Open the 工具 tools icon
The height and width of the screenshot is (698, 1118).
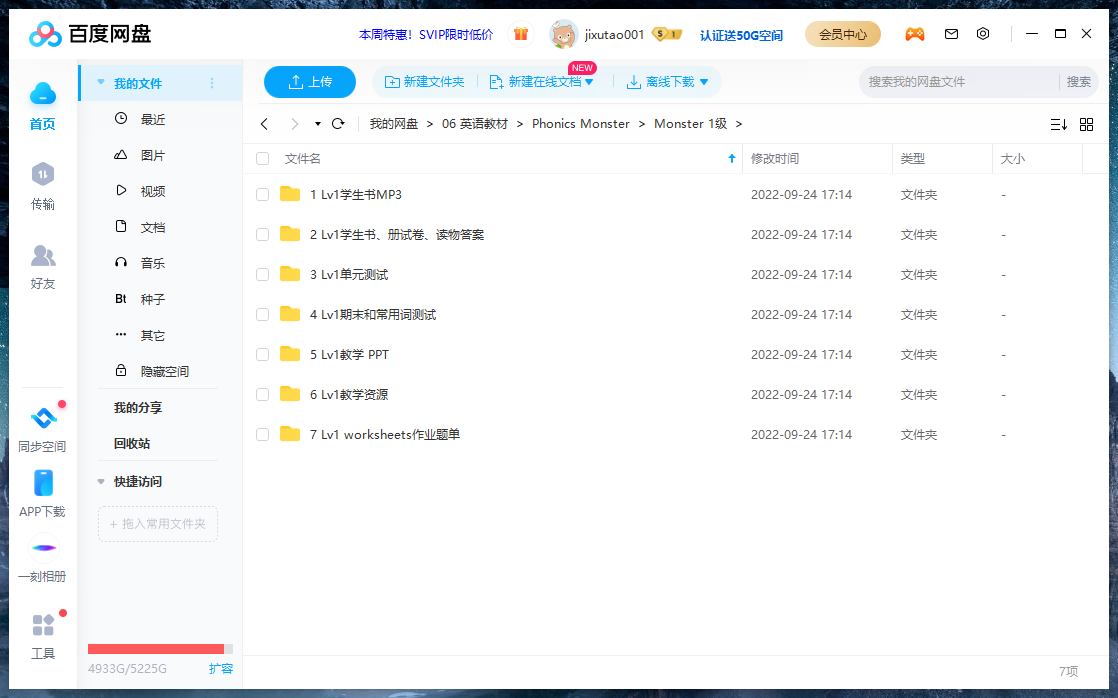click(x=43, y=626)
